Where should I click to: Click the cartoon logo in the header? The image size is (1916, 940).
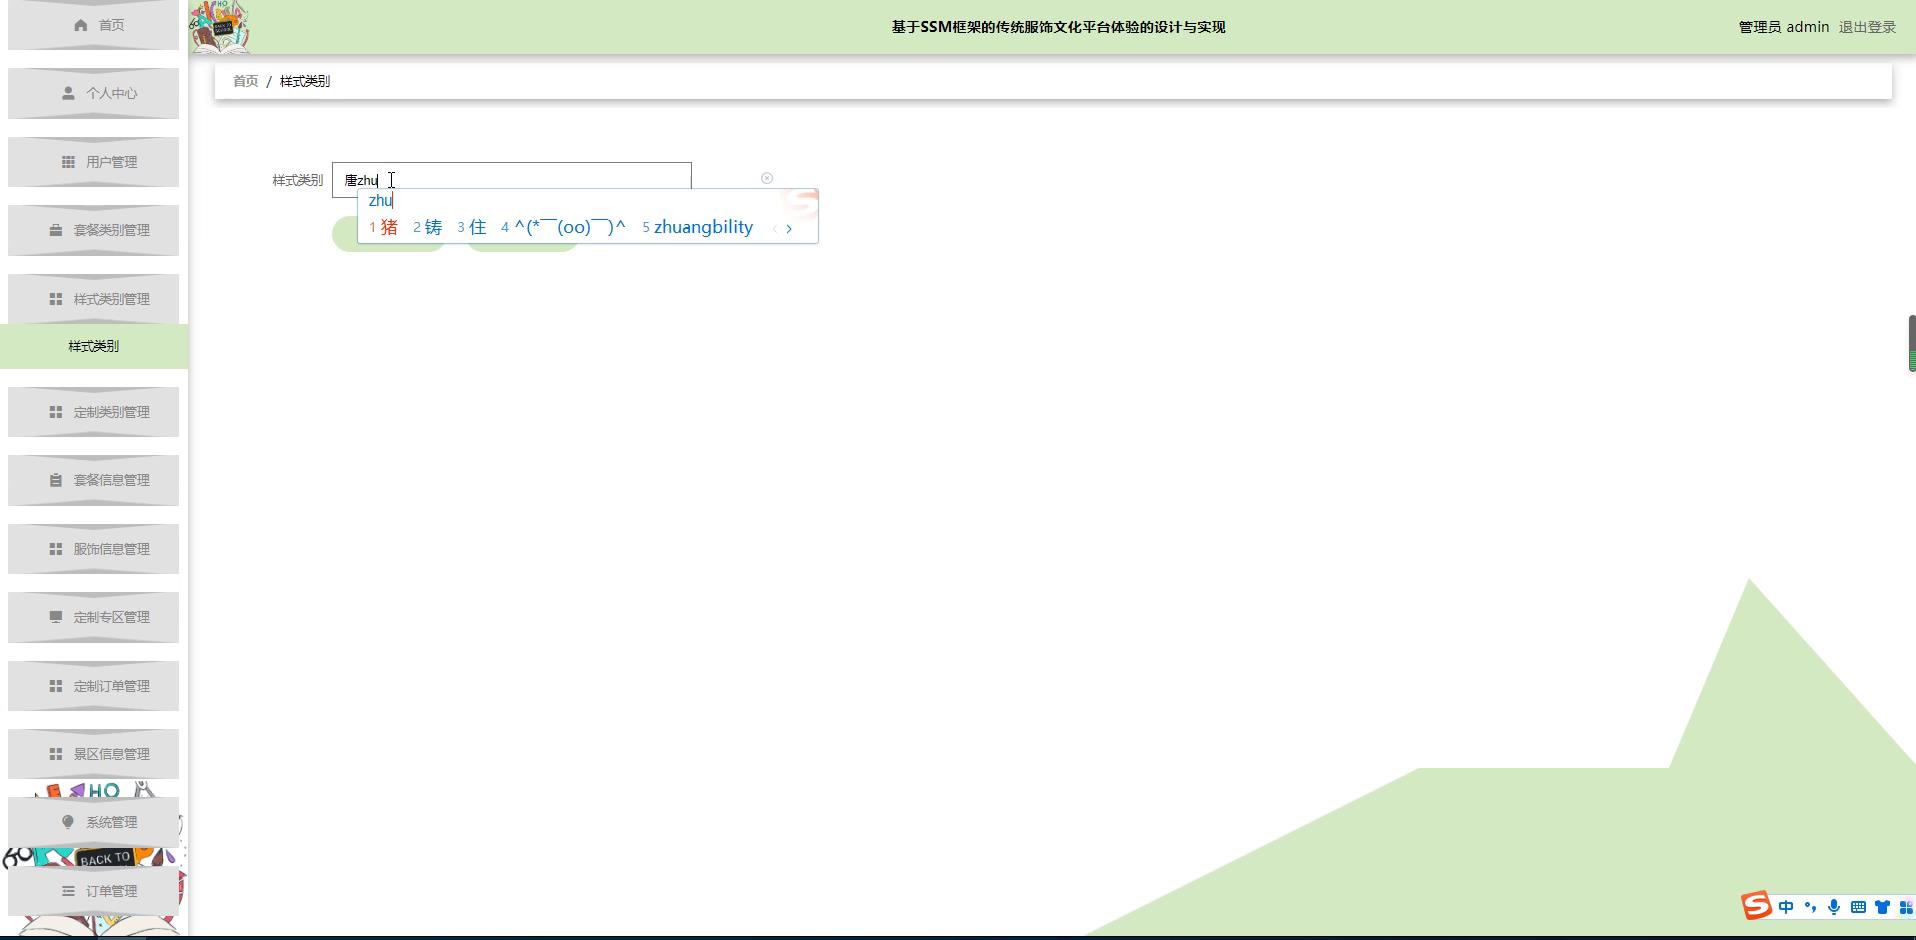click(x=219, y=27)
